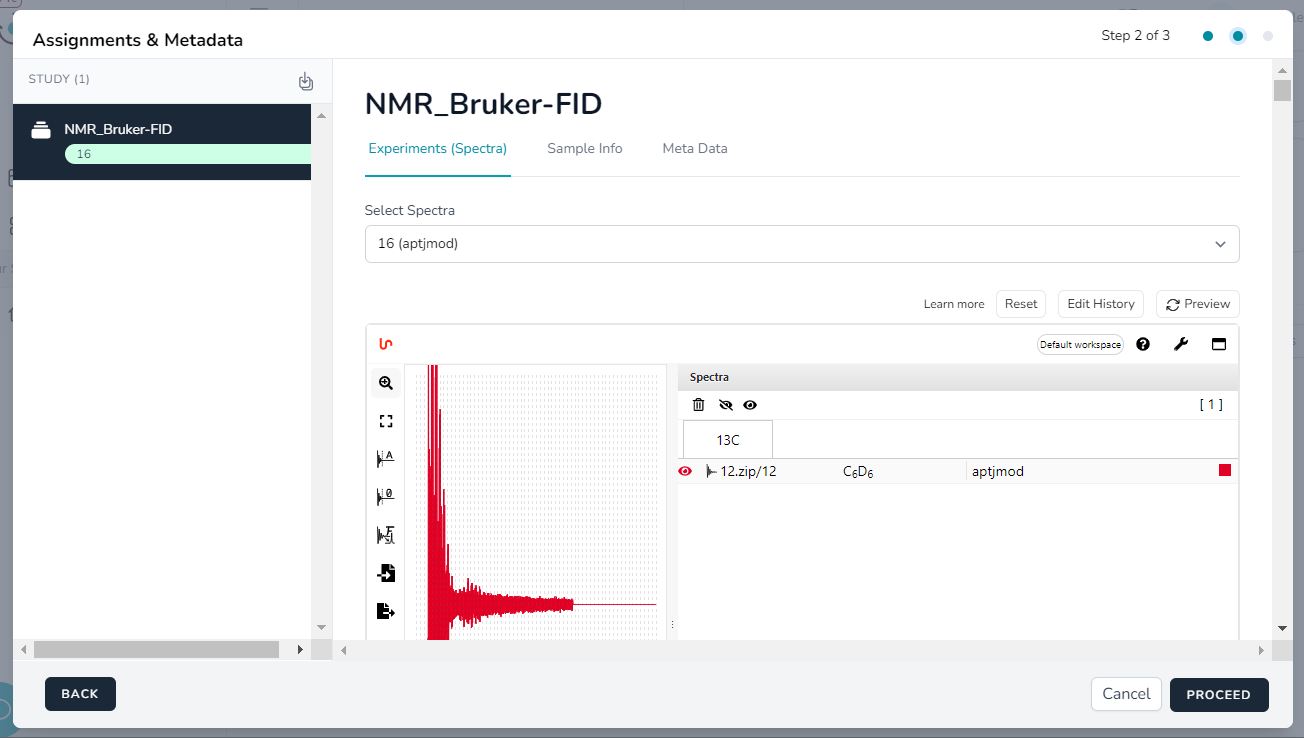1304x738 pixels.
Task: Open NMRium general settings via wrench icon
Action: pyautogui.click(x=1181, y=344)
